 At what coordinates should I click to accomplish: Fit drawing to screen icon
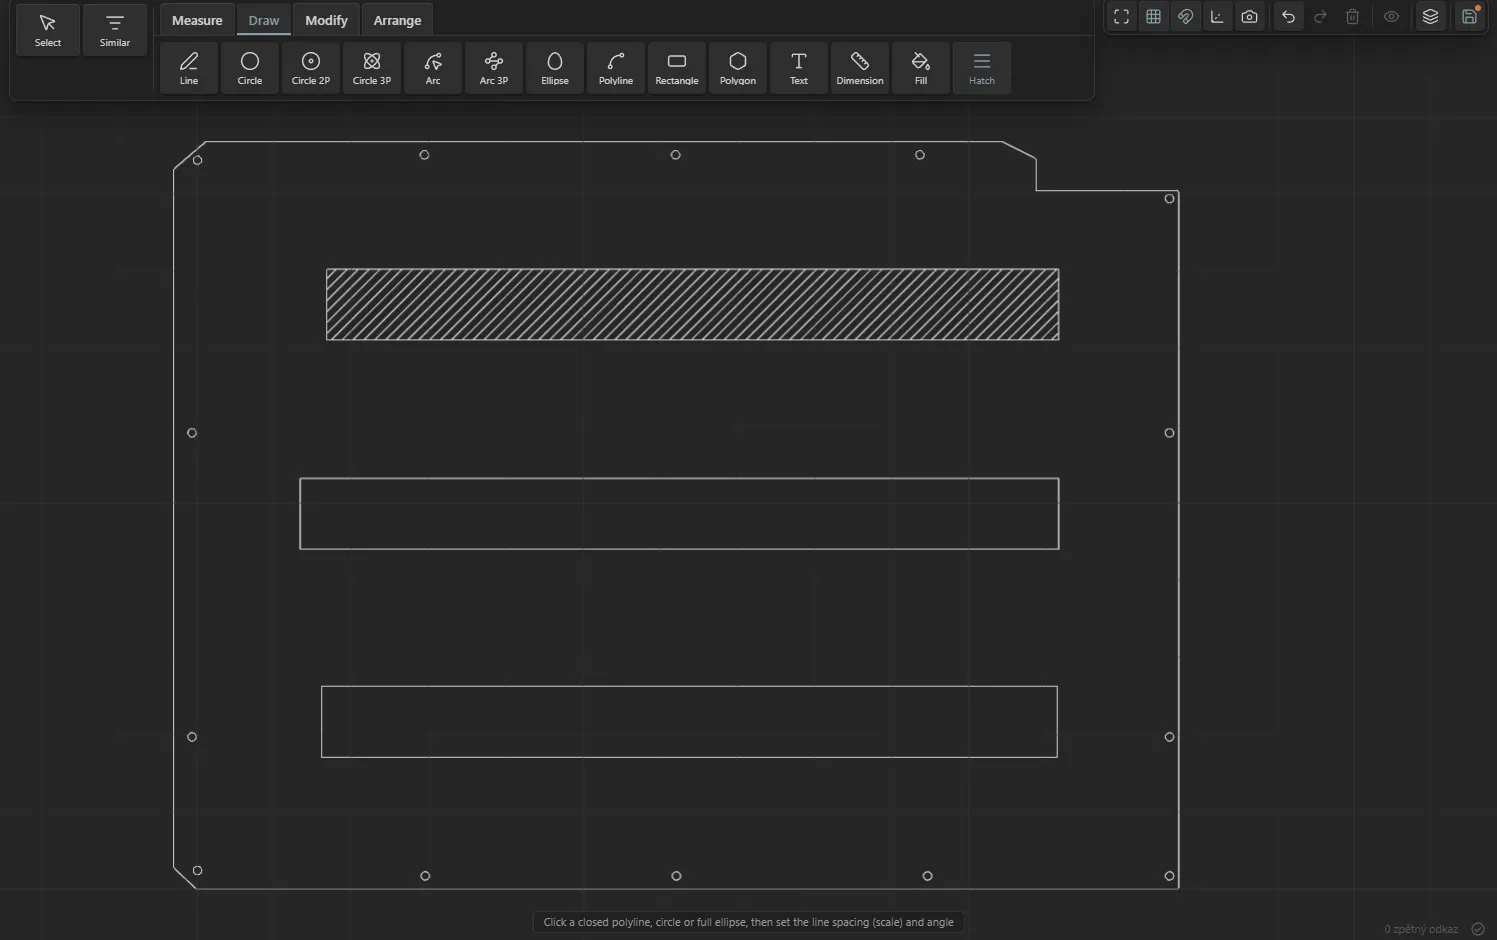coord(1122,17)
